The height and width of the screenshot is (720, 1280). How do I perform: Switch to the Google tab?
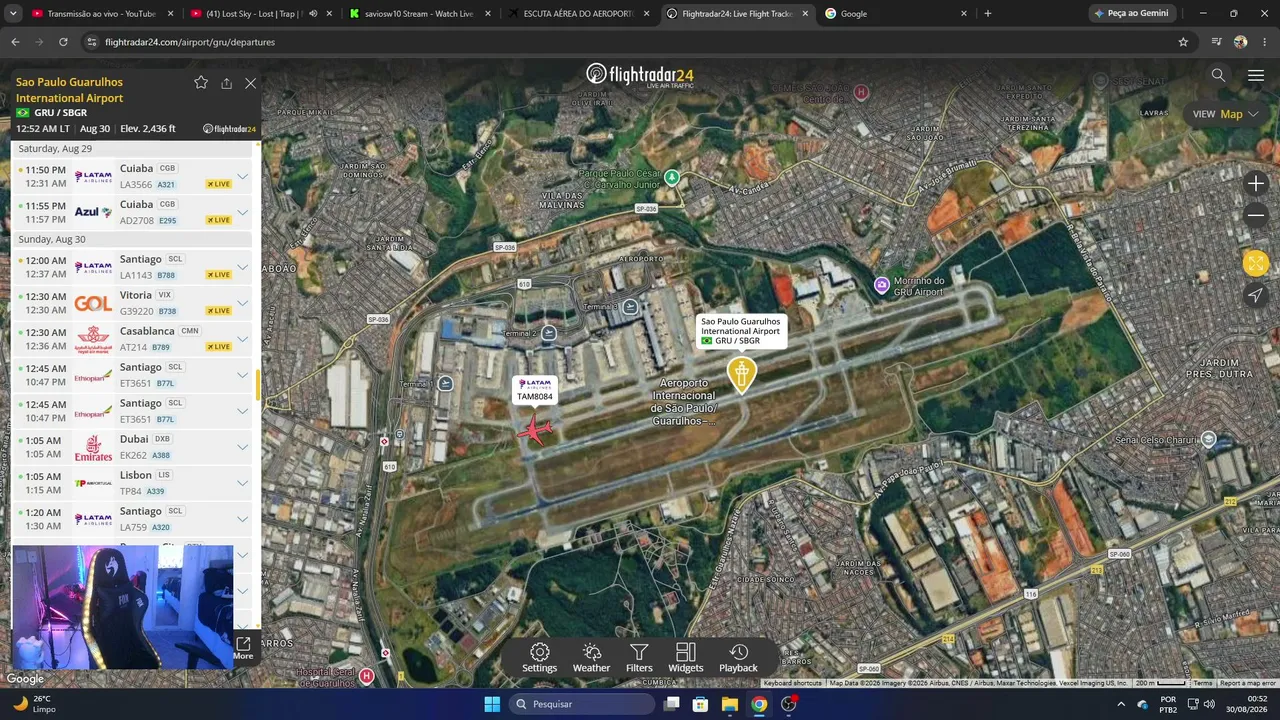pyautogui.click(x=895, y=14)
